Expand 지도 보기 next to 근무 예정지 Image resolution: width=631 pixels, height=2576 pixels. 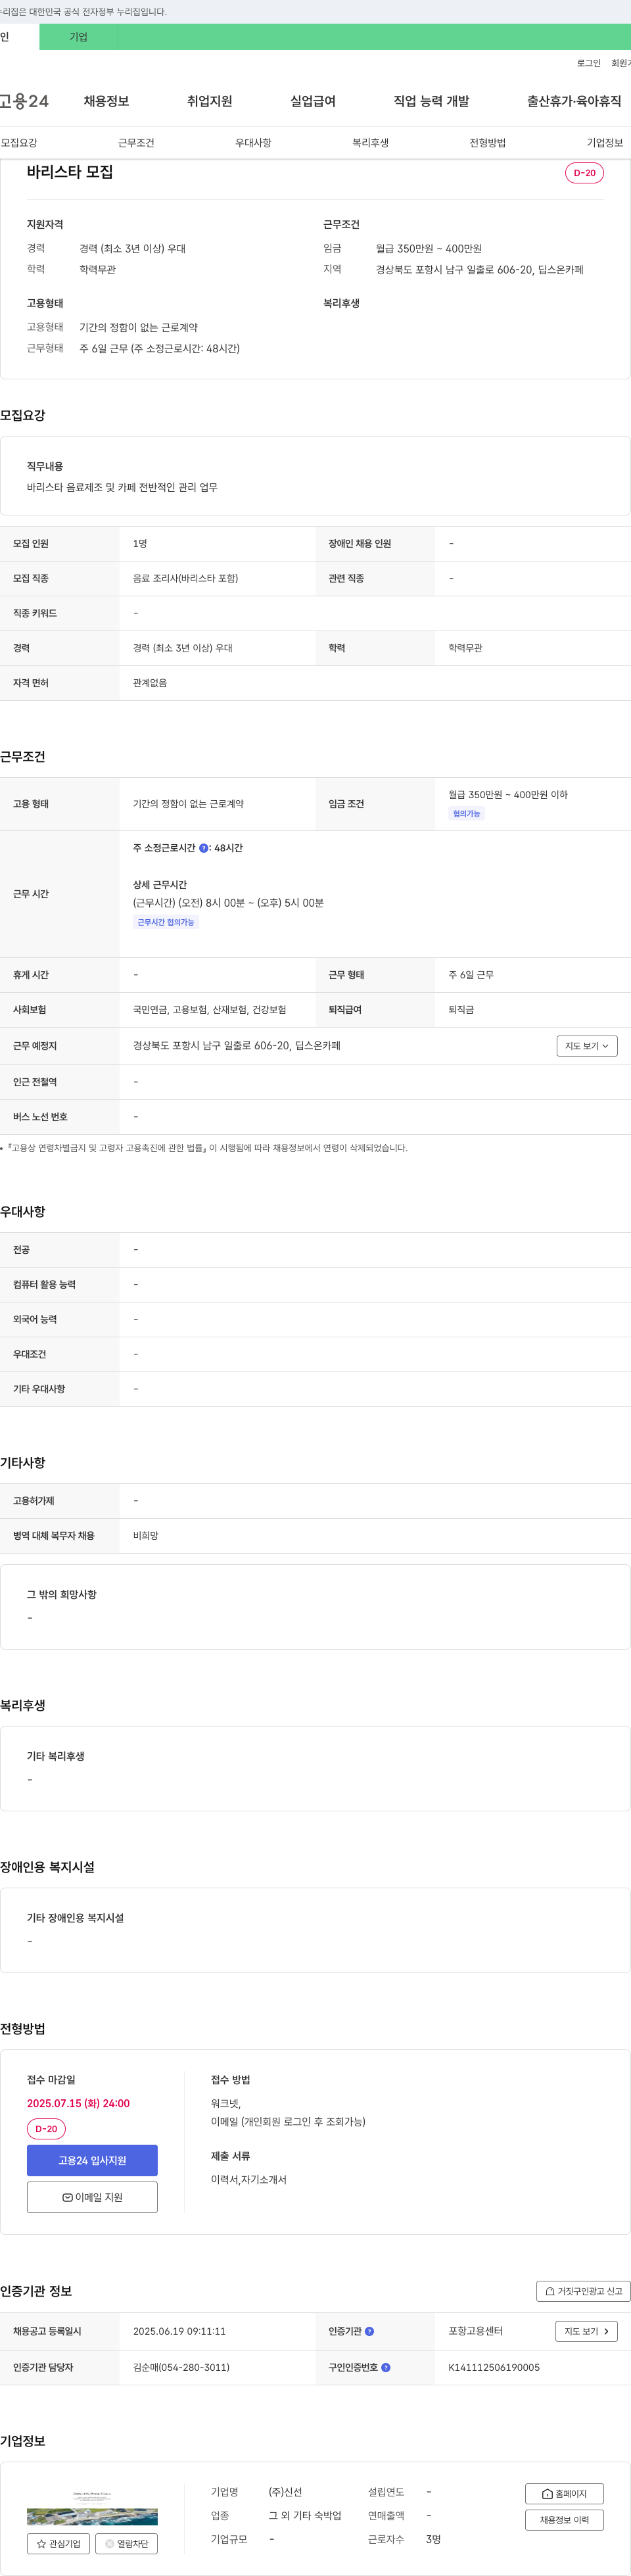587,1046
